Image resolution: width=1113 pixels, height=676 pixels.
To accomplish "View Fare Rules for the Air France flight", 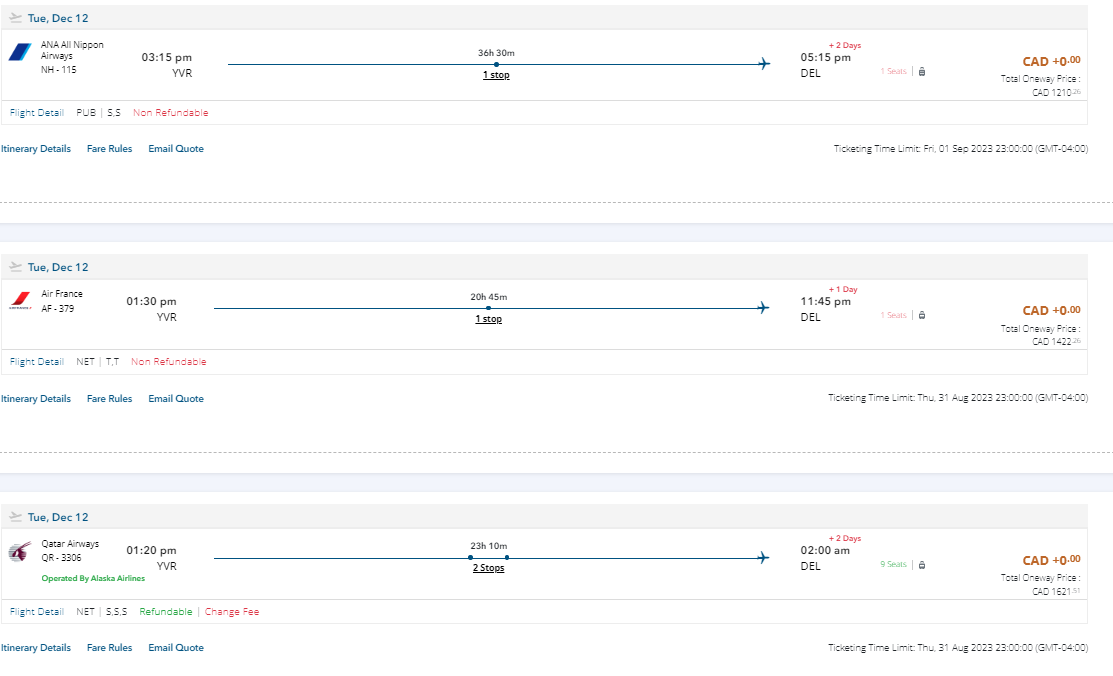I will (109, 399).
